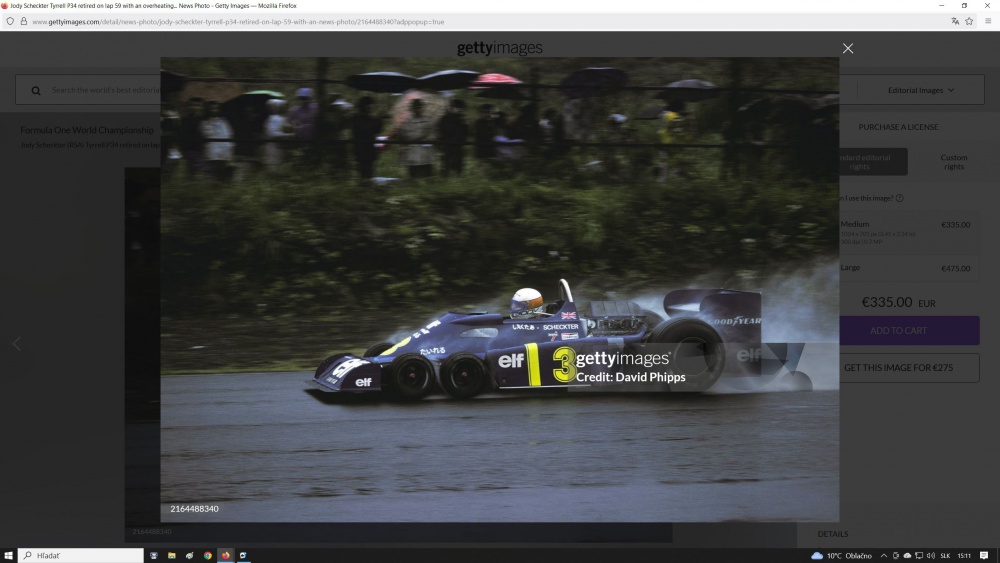Open Google Chrome from the taskbar
Viewport: 1000px width, 563px height.
pyautogui.click(x=207, y=555)
